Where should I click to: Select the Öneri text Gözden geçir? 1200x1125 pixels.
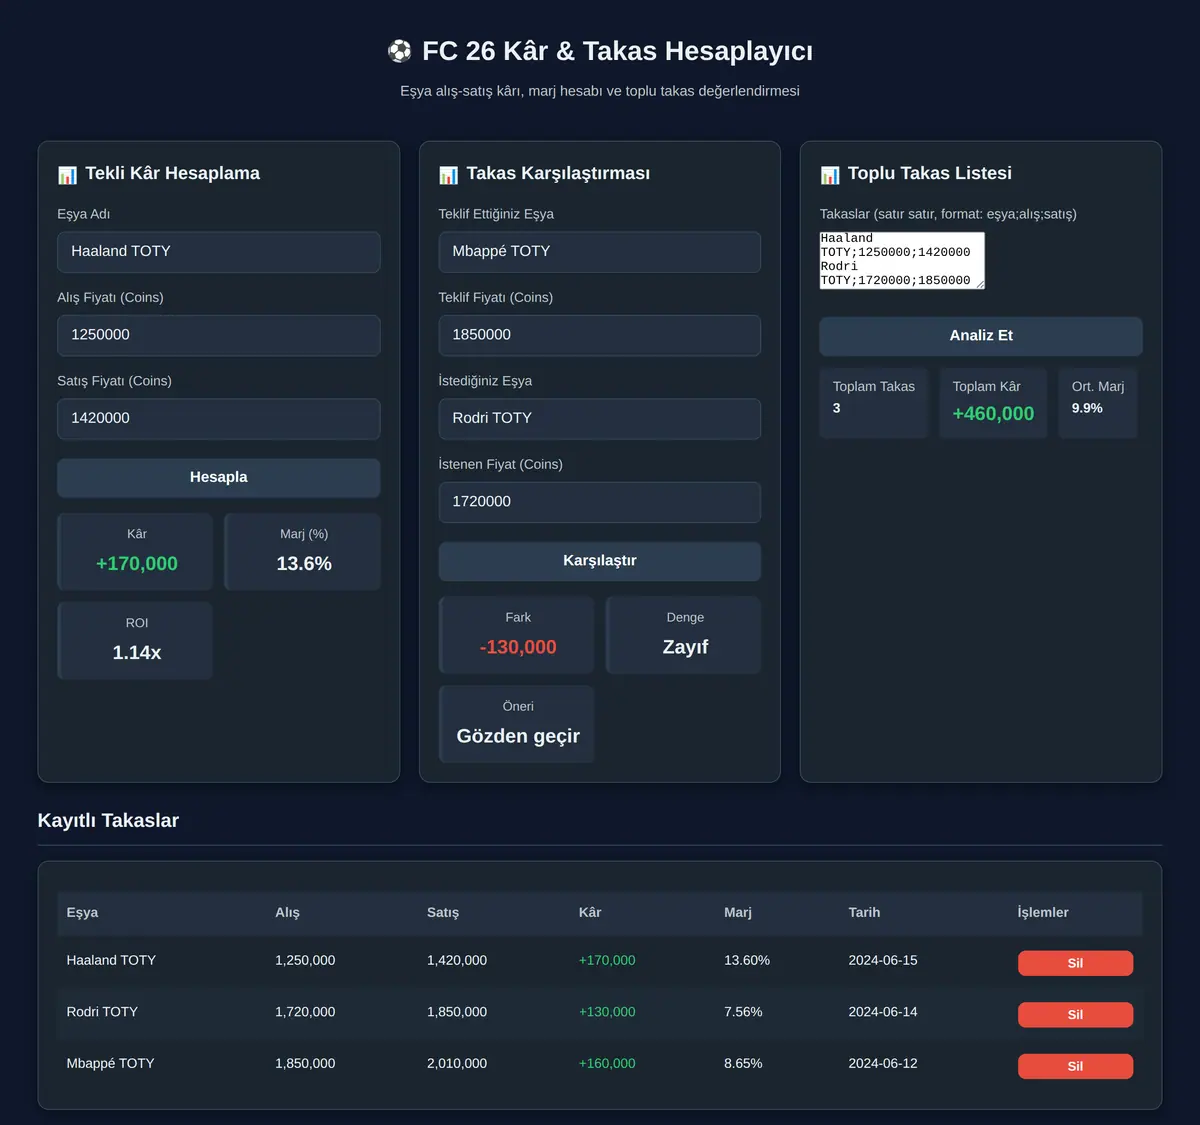tap(518, 736)
